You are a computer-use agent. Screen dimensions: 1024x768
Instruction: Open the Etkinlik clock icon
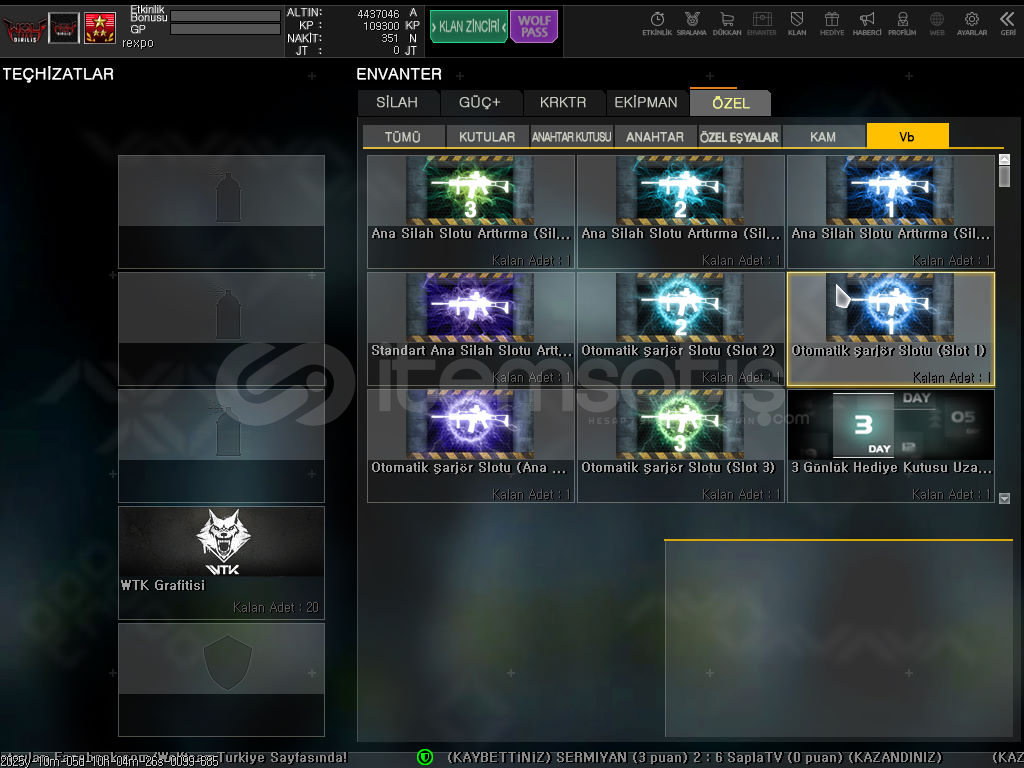(x=657, y=24)
